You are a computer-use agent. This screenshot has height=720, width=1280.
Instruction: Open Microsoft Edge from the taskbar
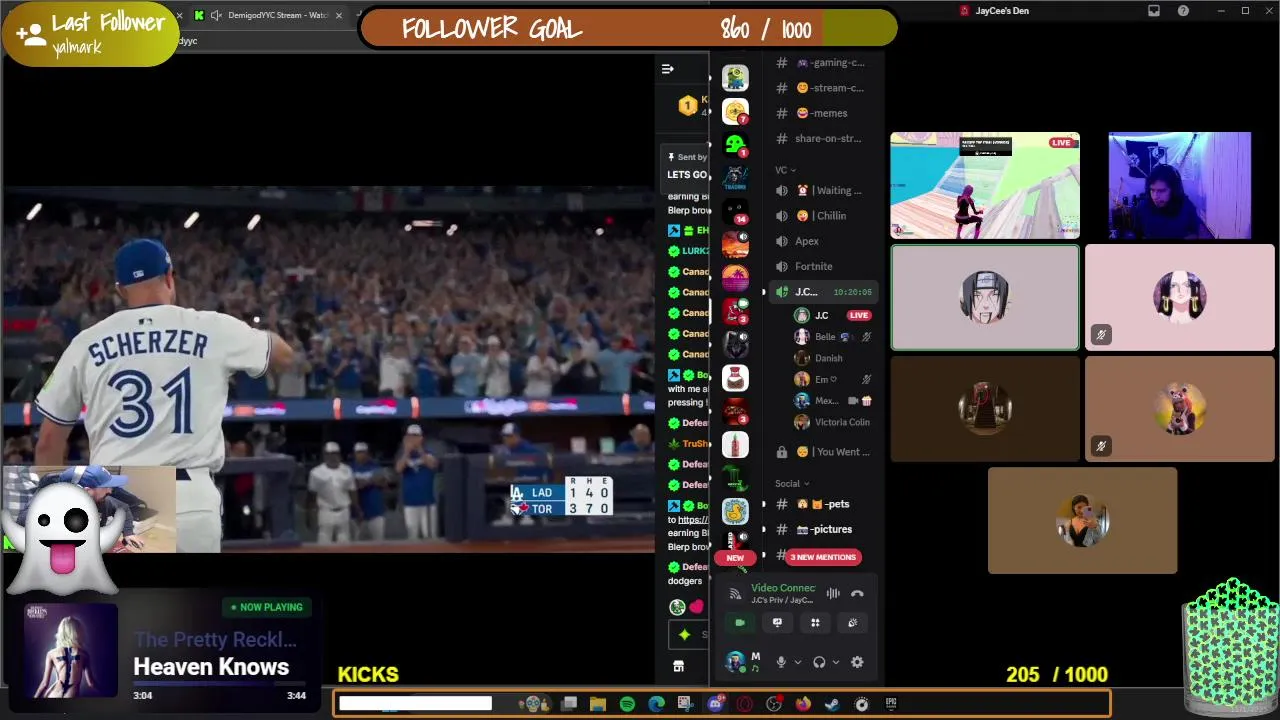[x=656, y=704]
